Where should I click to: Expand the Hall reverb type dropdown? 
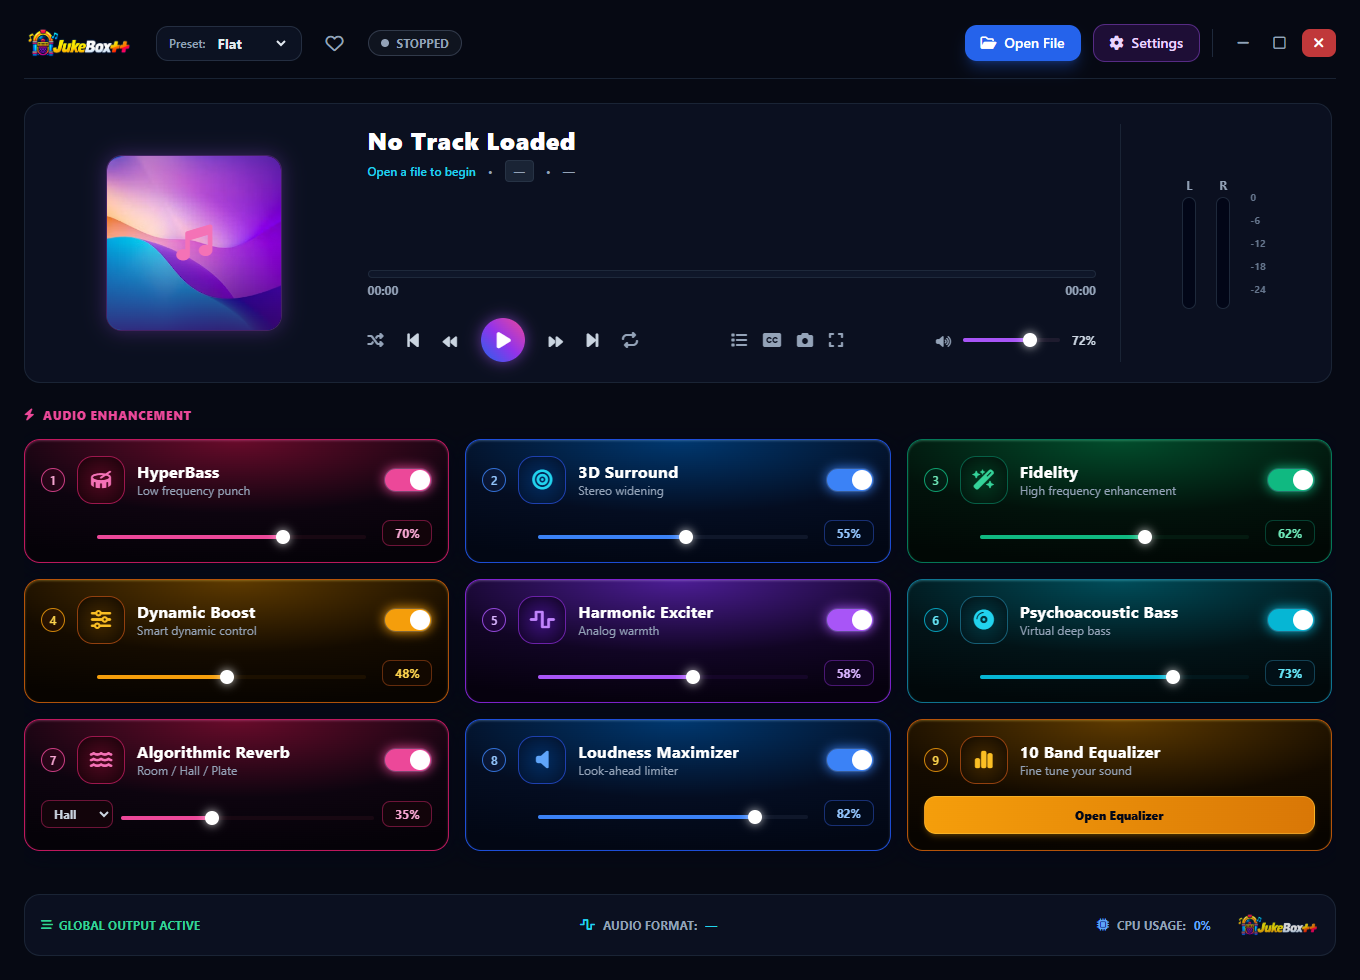(77, 815)
